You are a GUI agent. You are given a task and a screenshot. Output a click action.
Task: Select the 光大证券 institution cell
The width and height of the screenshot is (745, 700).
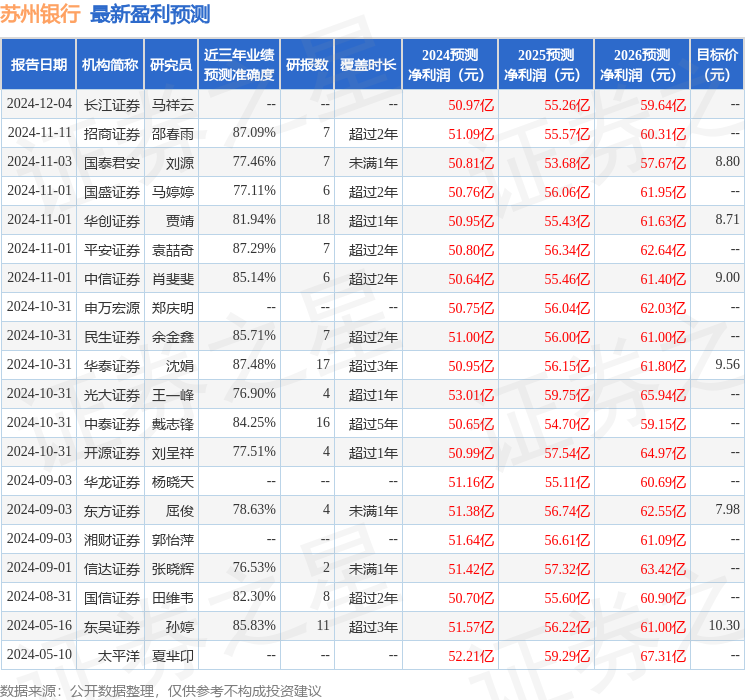tap(112, 395)
